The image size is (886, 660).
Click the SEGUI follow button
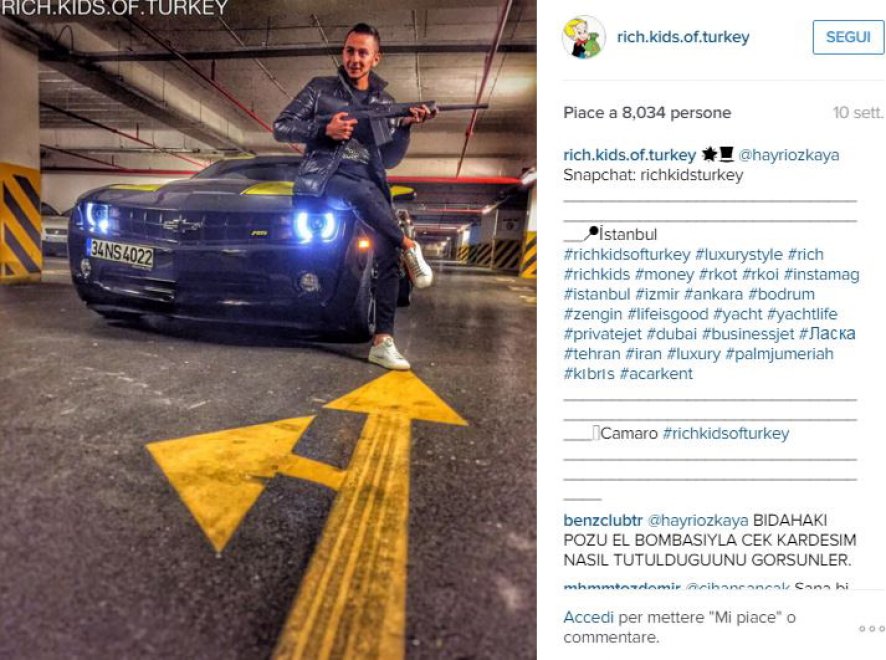click(x=848, y=37)
